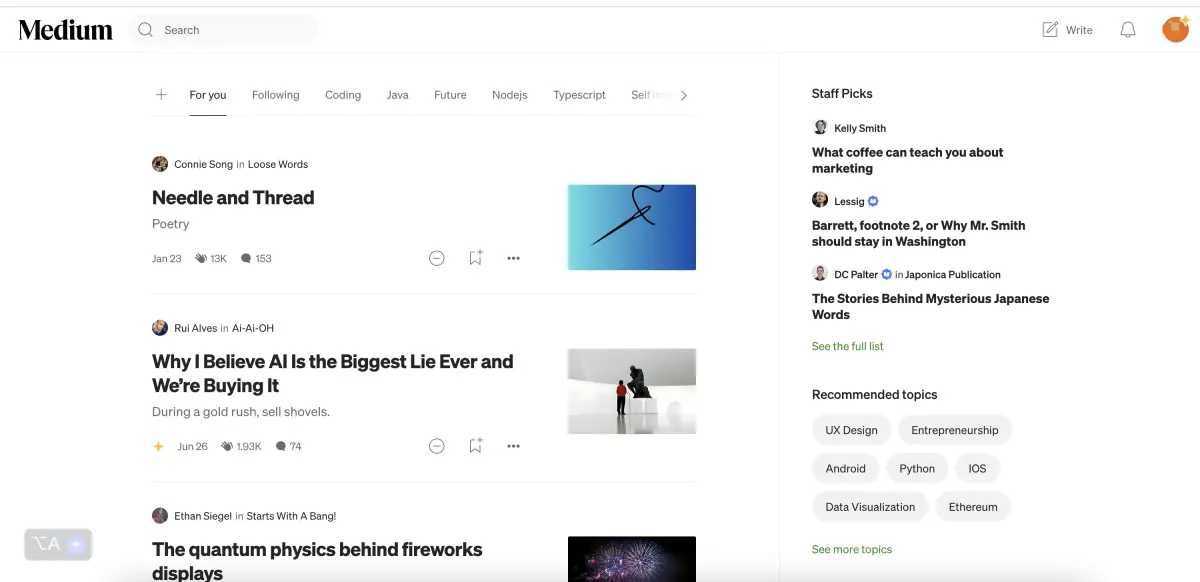The width and height of the screenshot is (1200, 582).
Task: Select the Ethereum topic chip
Action: click(973, 507)
